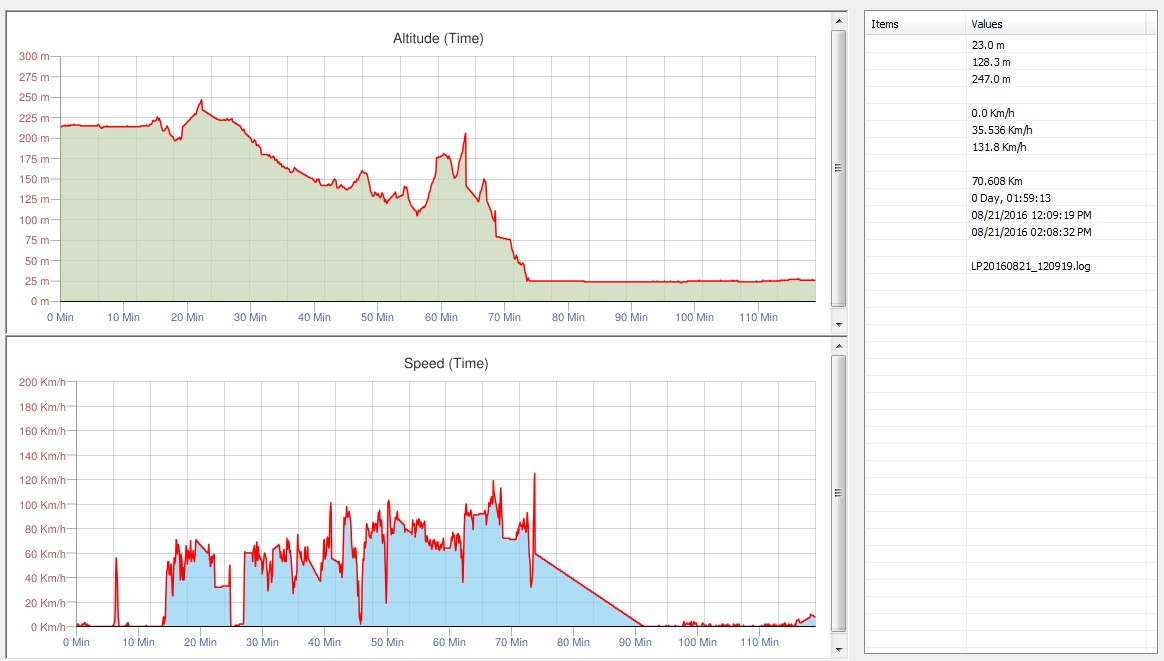Grab the Altitude chart vertical scrollbar thumb
The height and width of the screenshot is (661, 1164).
click(x=838, y=168)
